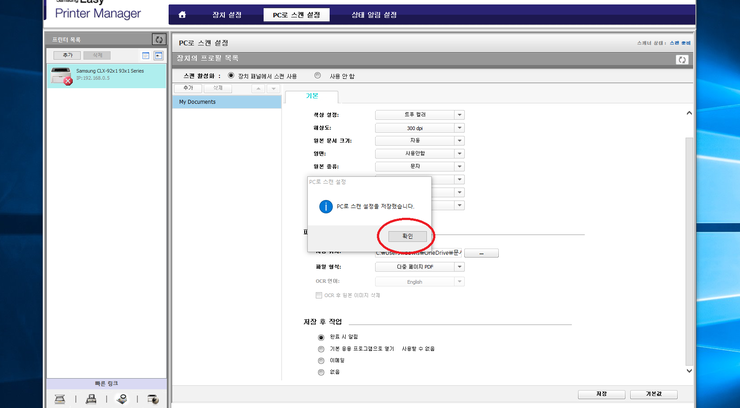Open the '장치 설정' device settings tab
The height and width of the screenshot is (408, 740).
227,15
